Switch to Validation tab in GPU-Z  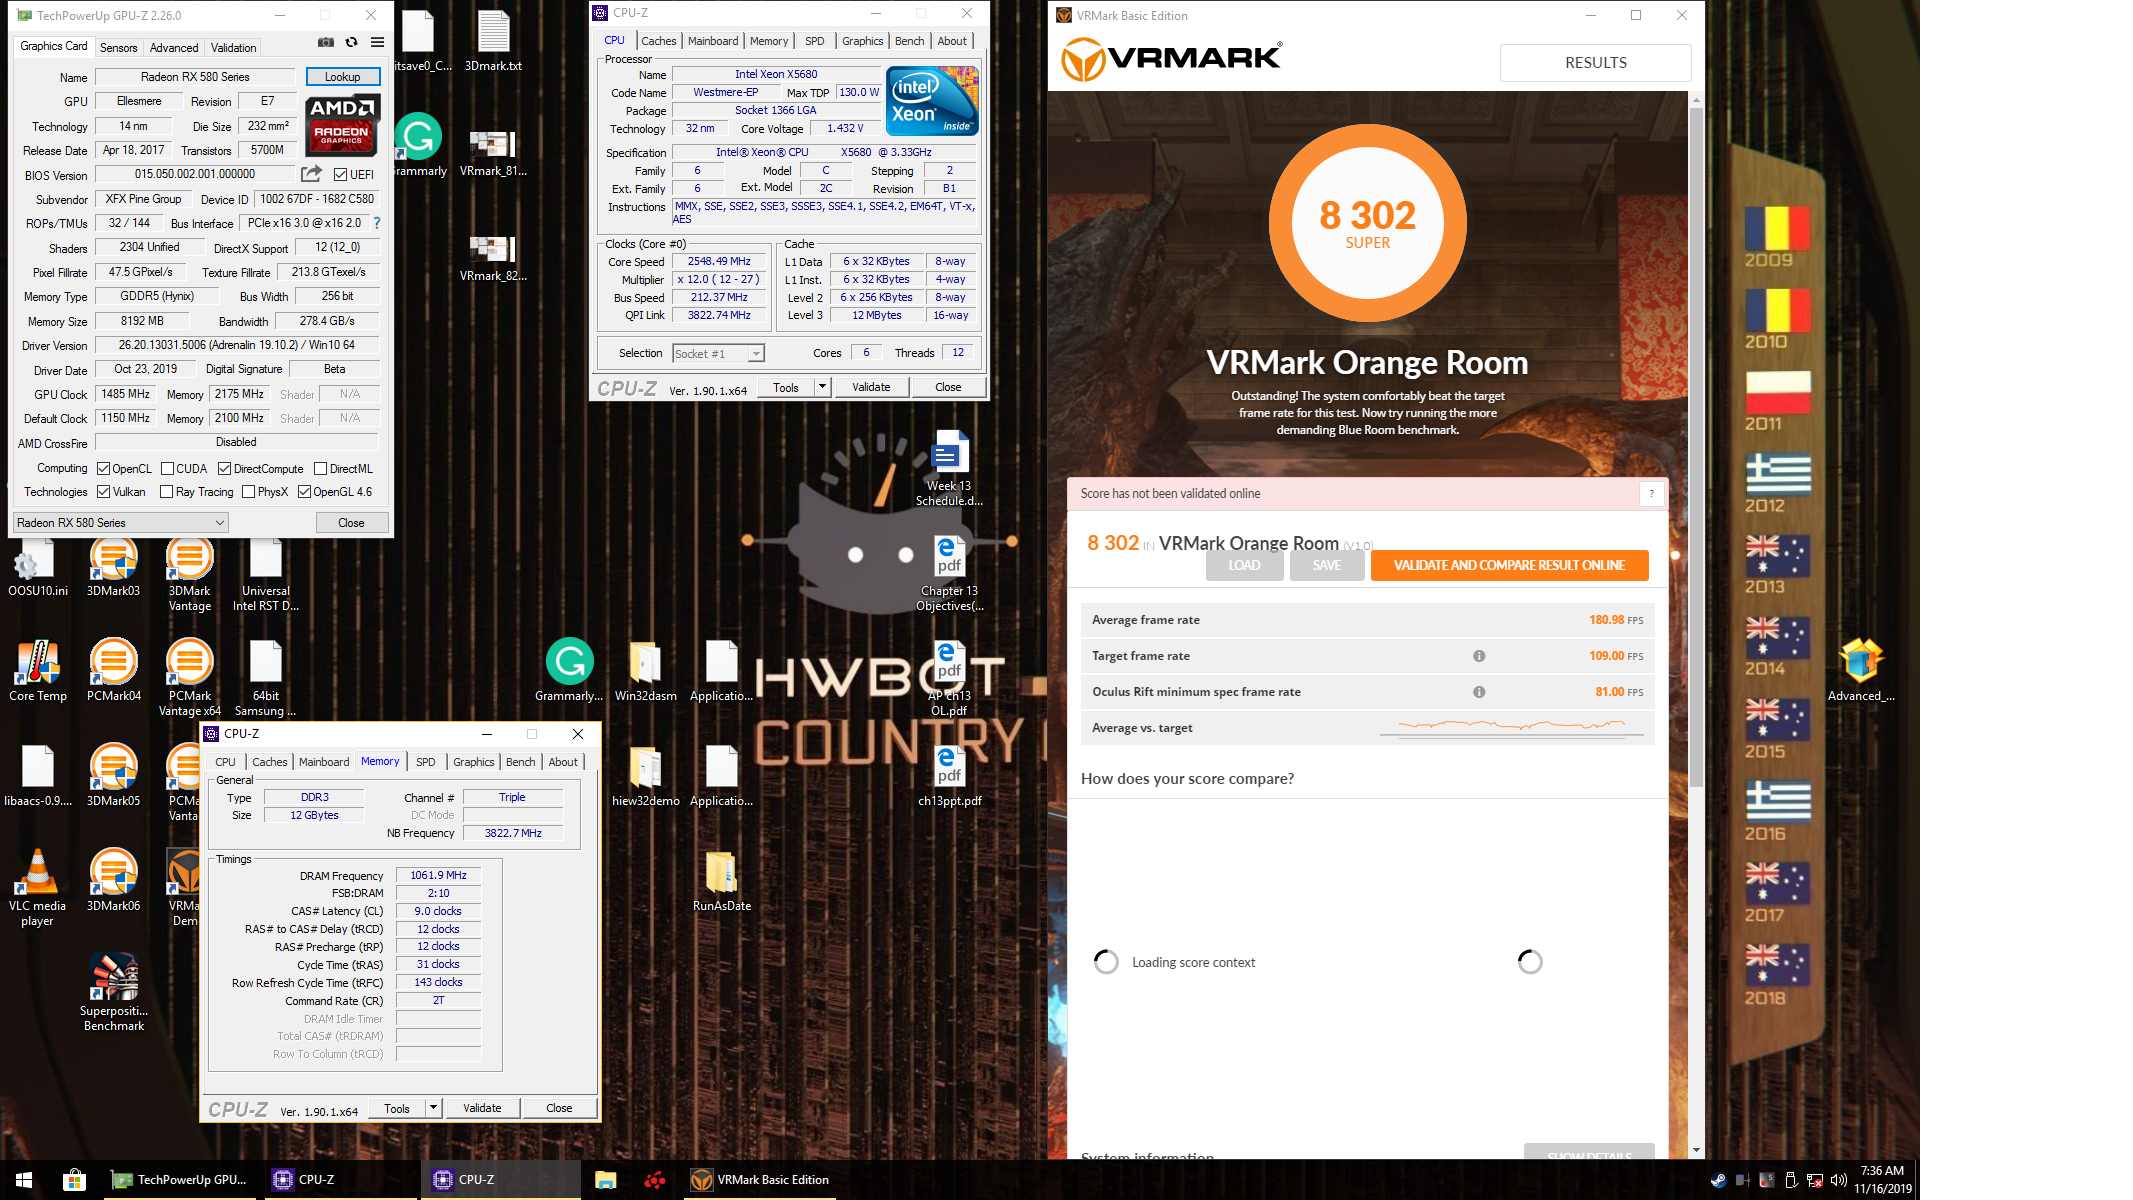coord(233,47)
